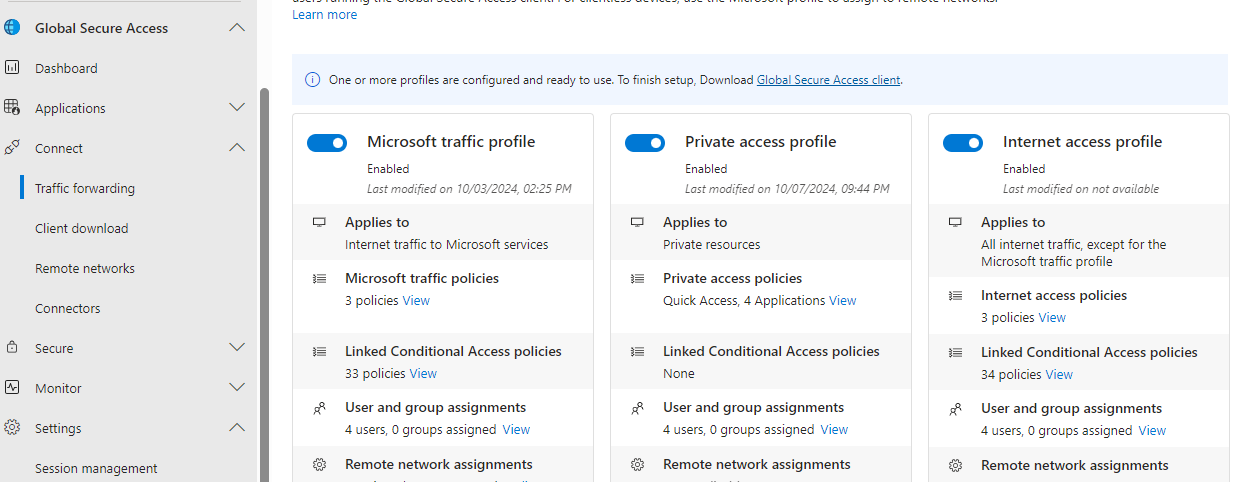Image resolution: width=1242 pixels, height=482 pixels.
Task: Click list icon beside Private profile Linked Conditional Access
Action: [x=637, y=351]
